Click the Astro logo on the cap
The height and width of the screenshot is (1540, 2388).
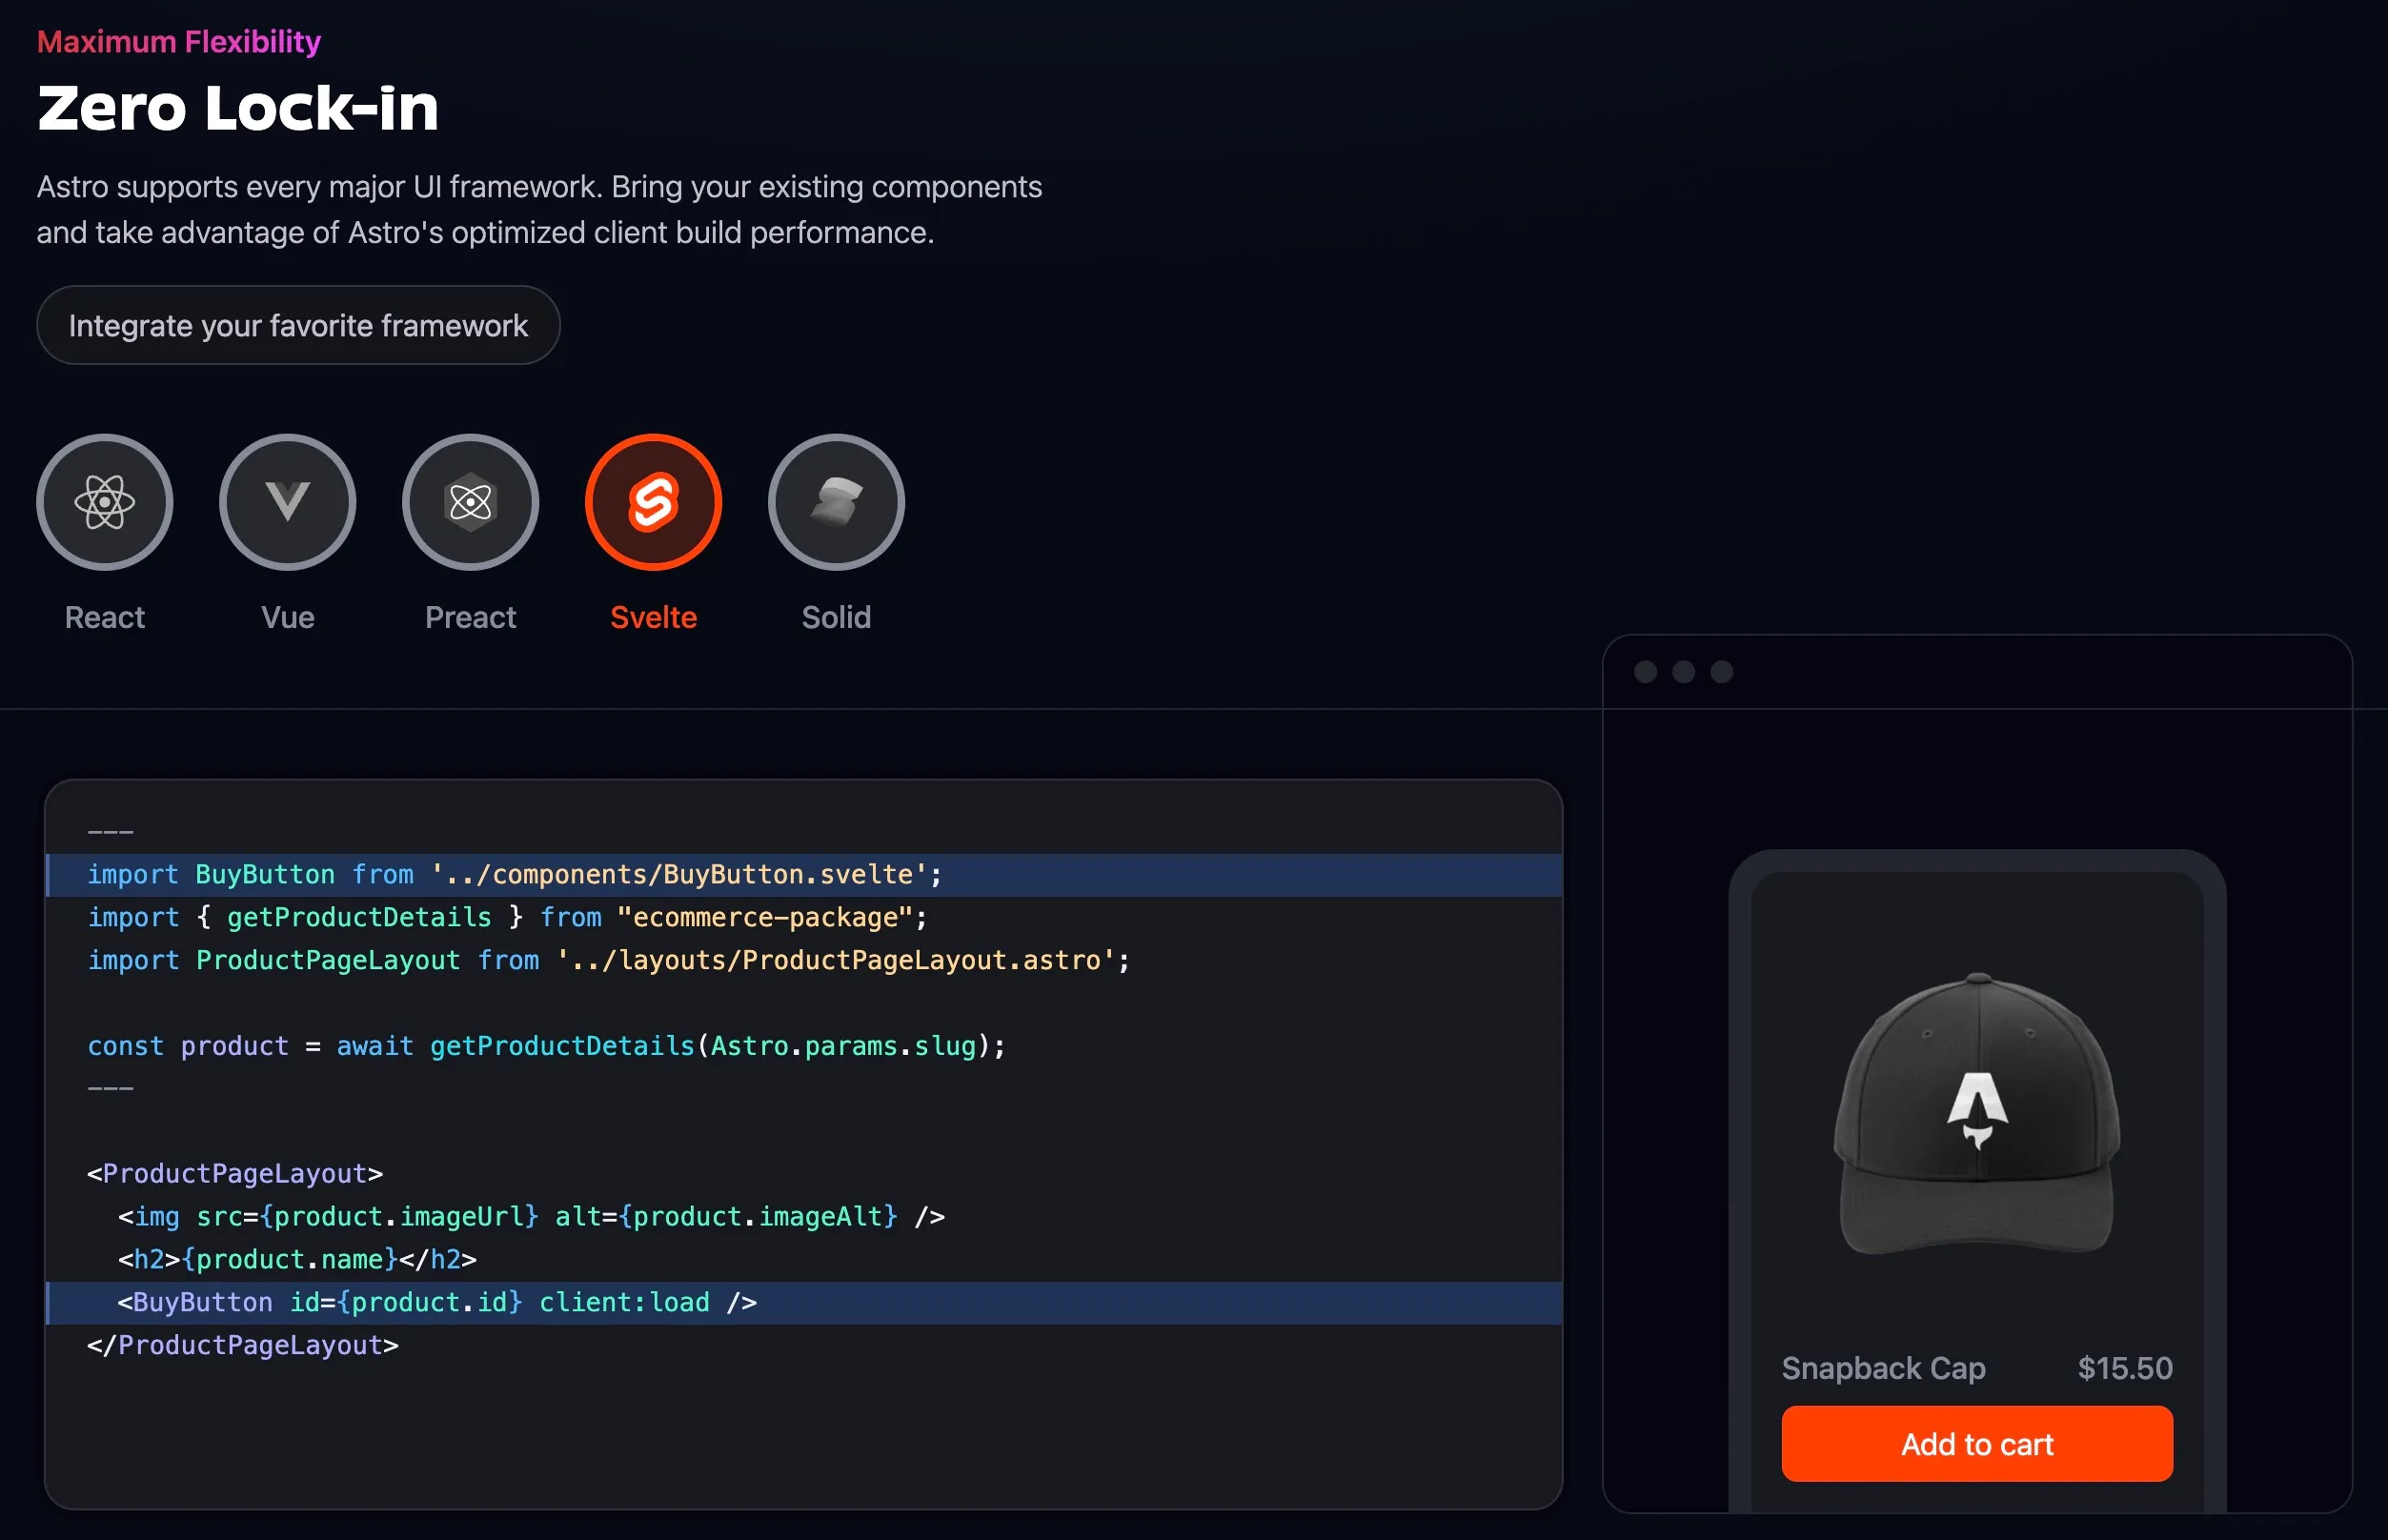pos(1977,1110)
